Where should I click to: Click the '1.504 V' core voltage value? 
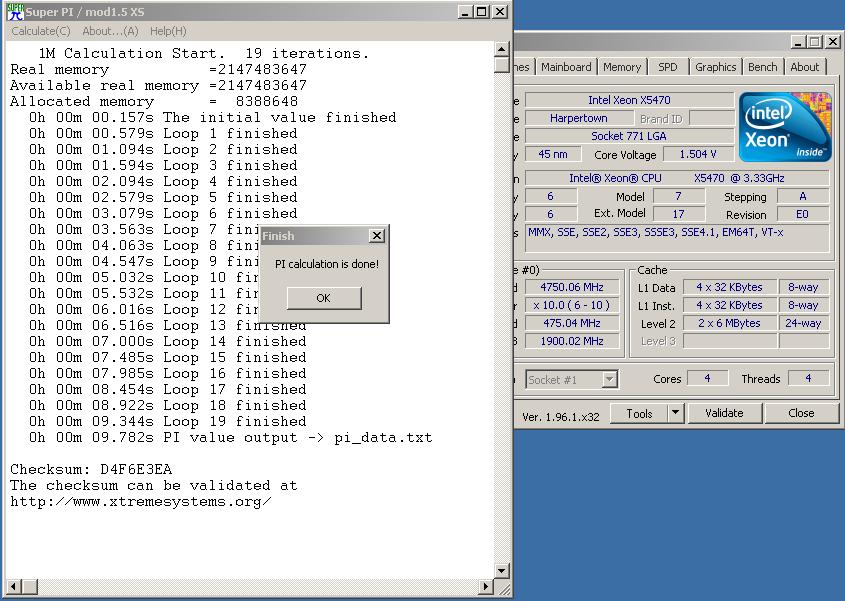tap(698, 154)
